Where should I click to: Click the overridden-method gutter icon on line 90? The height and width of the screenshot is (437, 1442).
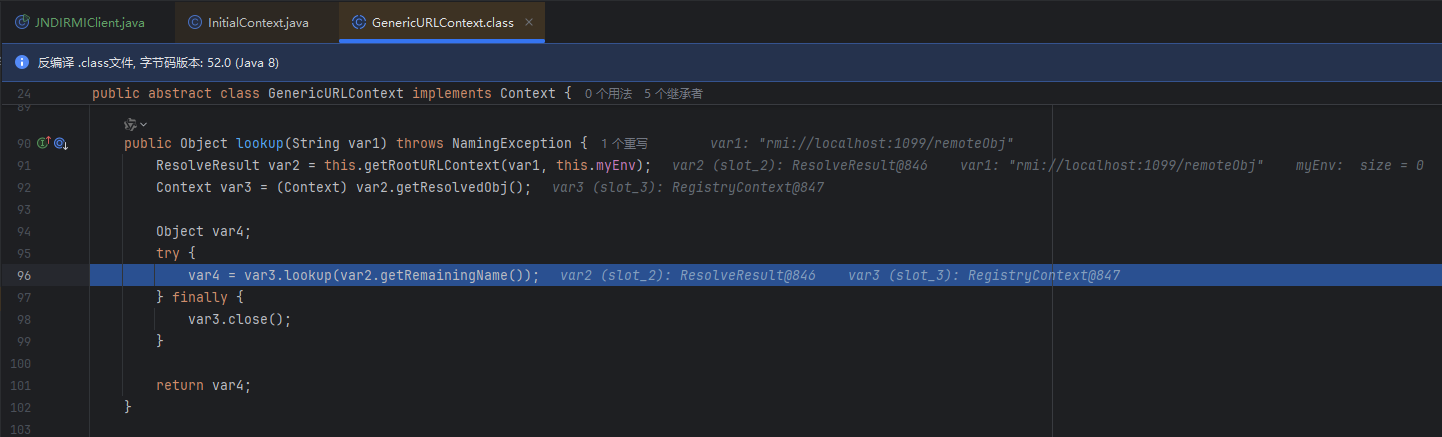(x=60, y=144)
